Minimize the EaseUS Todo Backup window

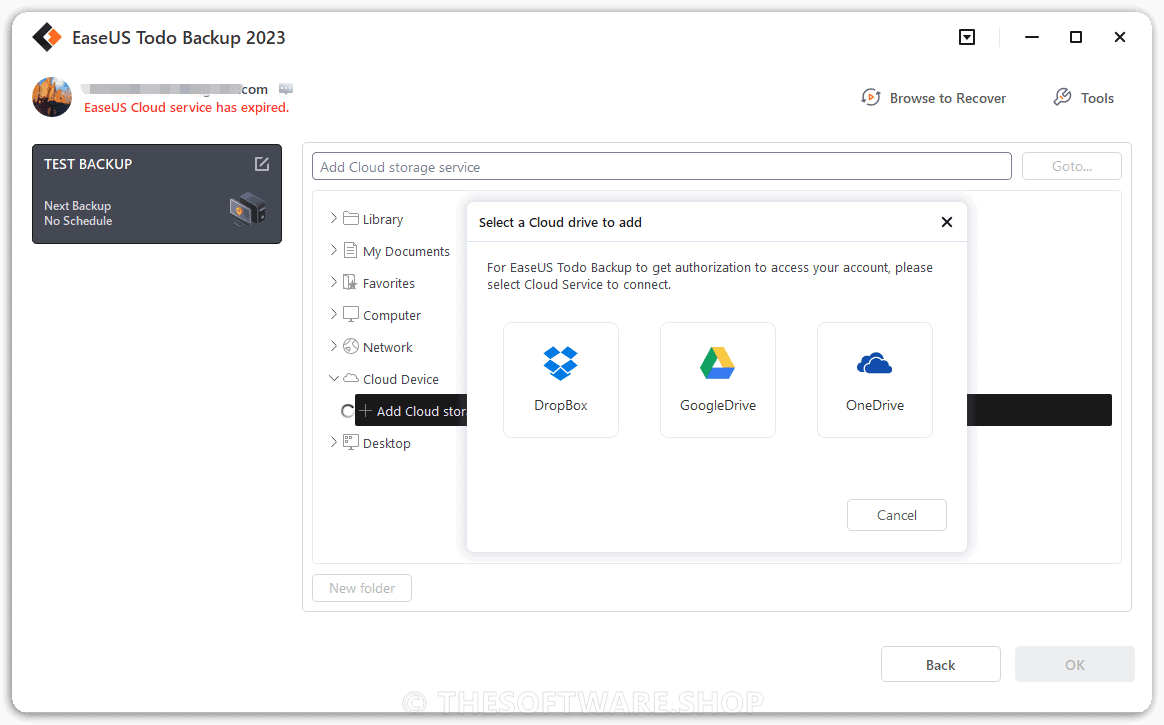pyautogui.click(x=1032, y=37)
